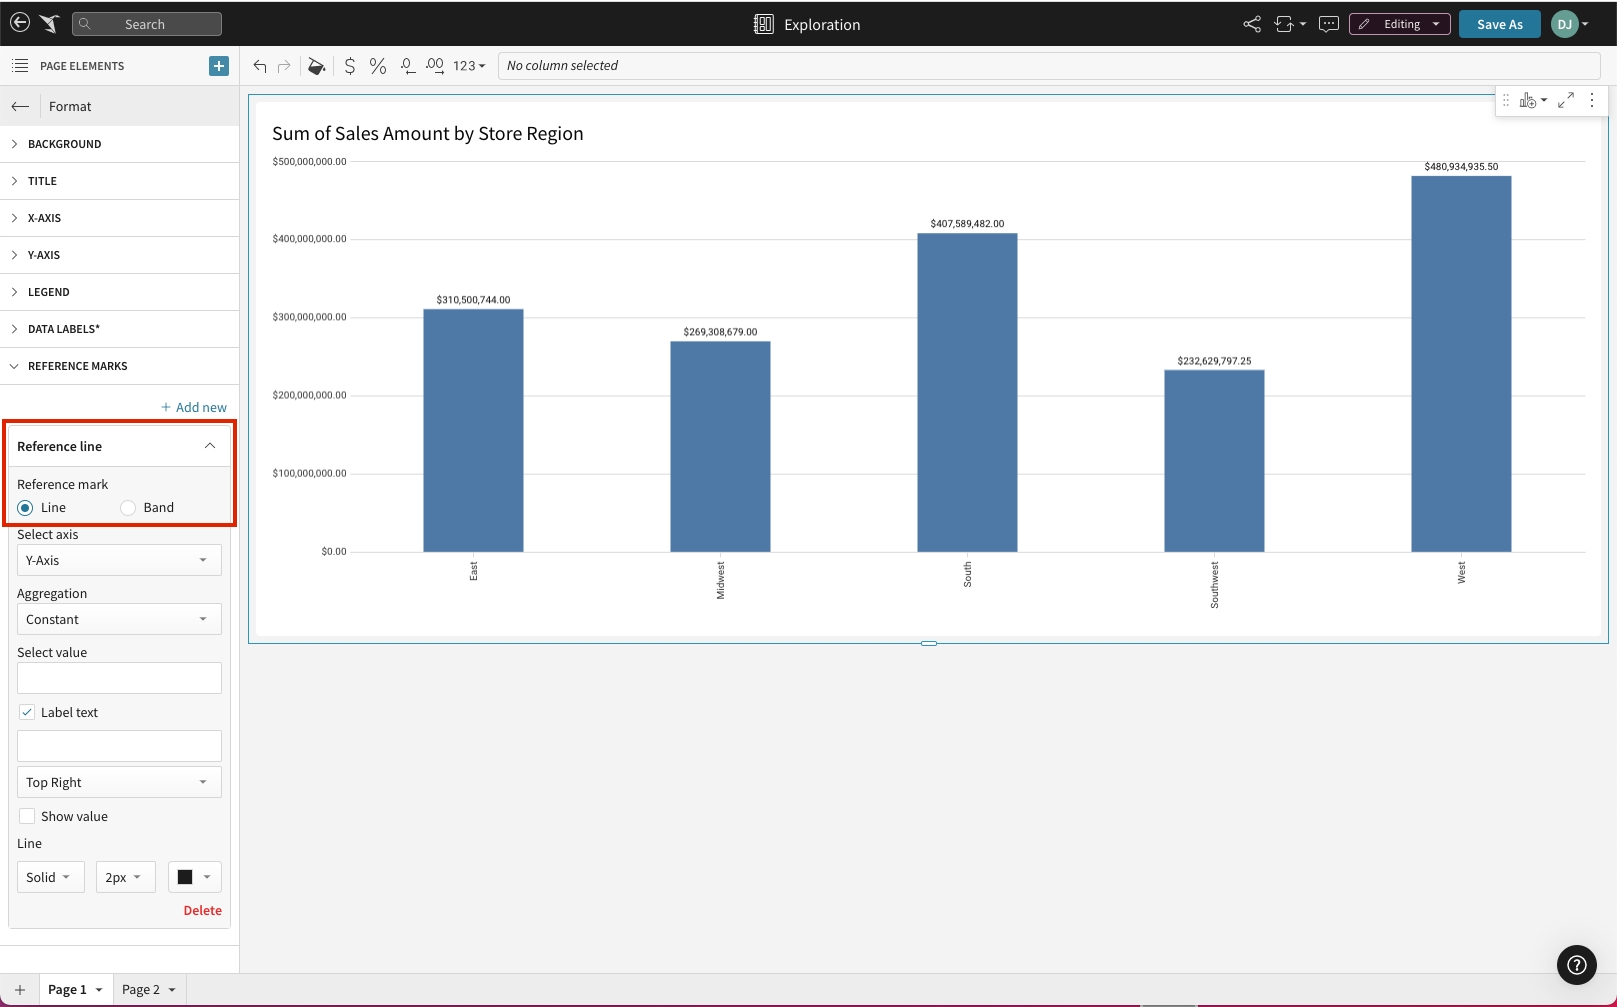Expand the X-AXIS format section

[x=45, y=218]
